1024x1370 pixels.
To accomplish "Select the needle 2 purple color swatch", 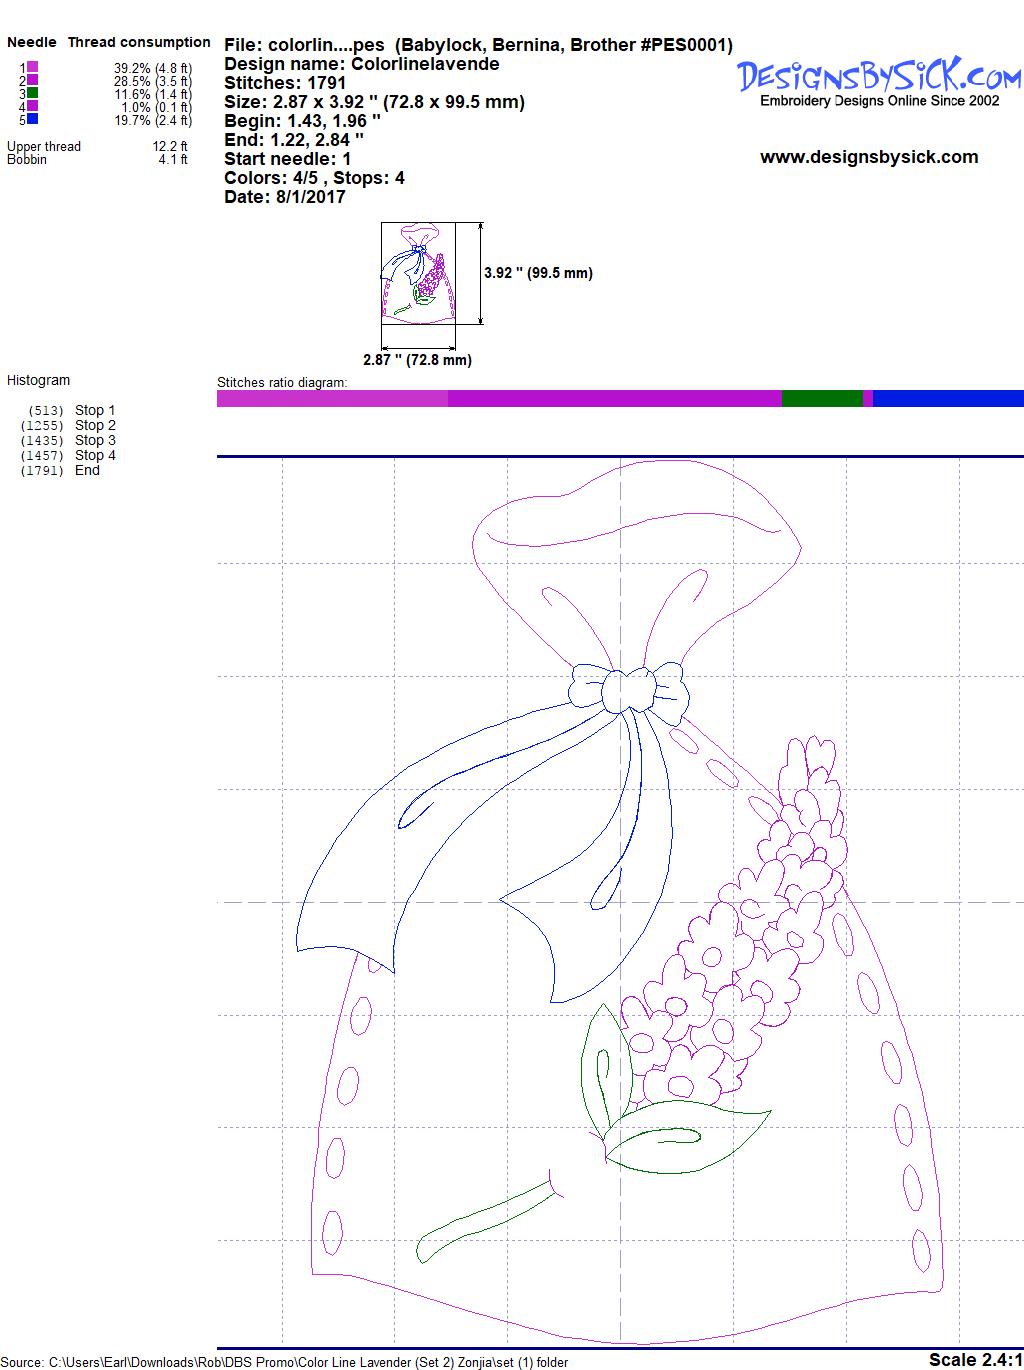I will (33, 80).
